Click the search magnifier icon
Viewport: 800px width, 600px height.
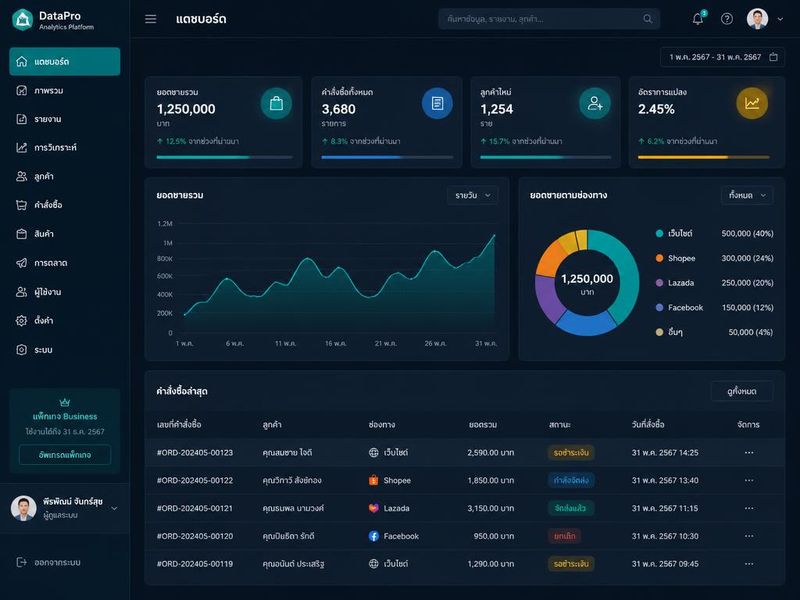tap(647, 19)
